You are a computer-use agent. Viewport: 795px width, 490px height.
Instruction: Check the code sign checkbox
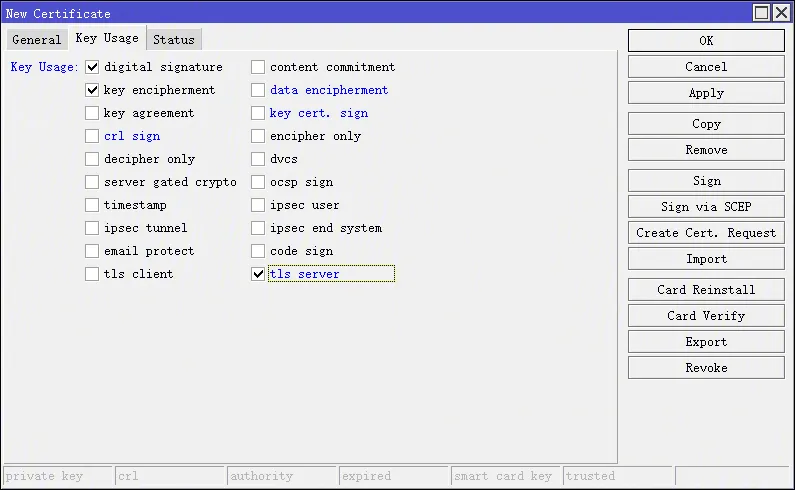click(x=258, y=251)
